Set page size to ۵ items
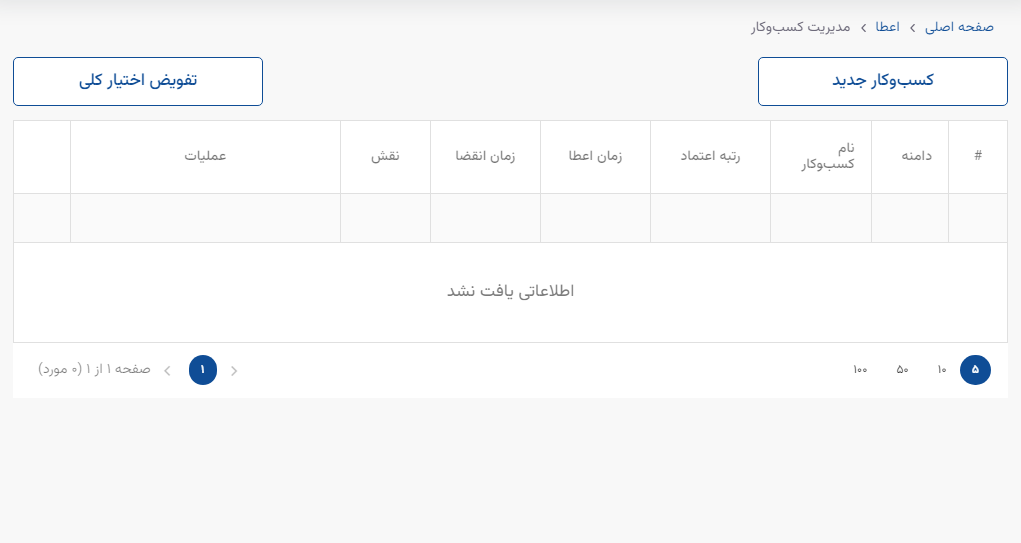The height and width of the screenshot is (543, 1021). tap(975, 370)
